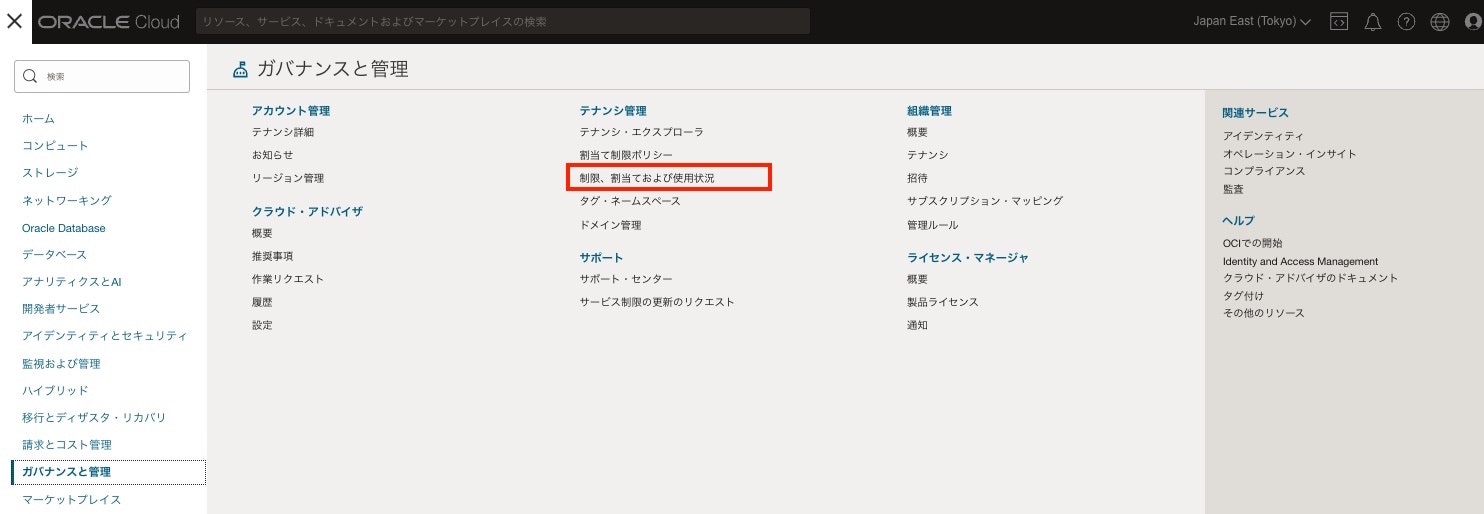Screen dimensions: 1484x514
Task: Open OCIでの開始 help link
Action: pyautogui.click(x=1252, y=243)
